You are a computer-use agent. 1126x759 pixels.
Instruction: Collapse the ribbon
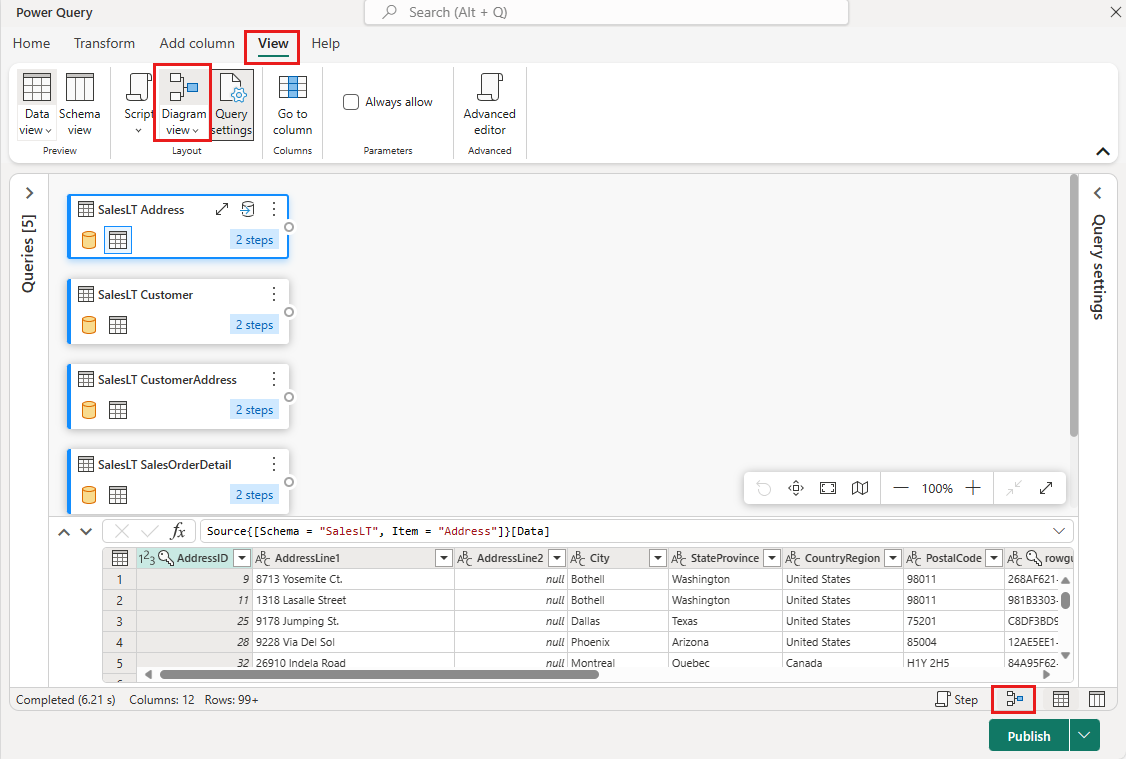click(1103, 151)
